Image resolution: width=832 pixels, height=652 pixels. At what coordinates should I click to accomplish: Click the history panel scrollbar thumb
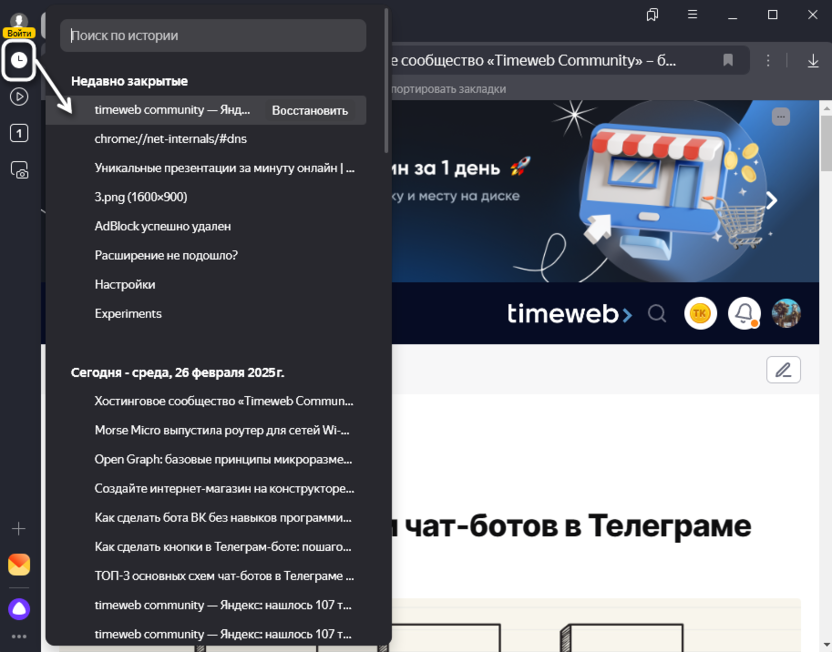[x=386, y=80]
